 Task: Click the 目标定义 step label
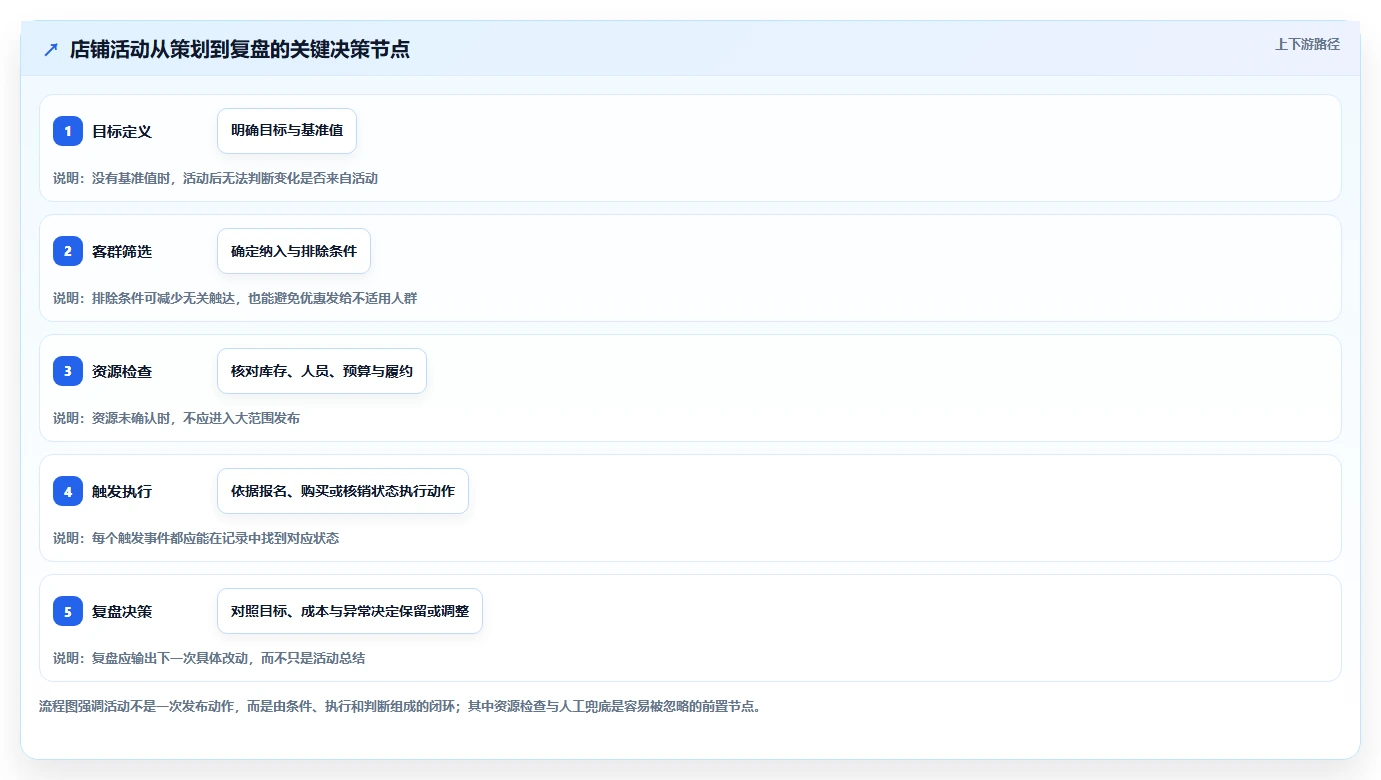tap(122, 131)
